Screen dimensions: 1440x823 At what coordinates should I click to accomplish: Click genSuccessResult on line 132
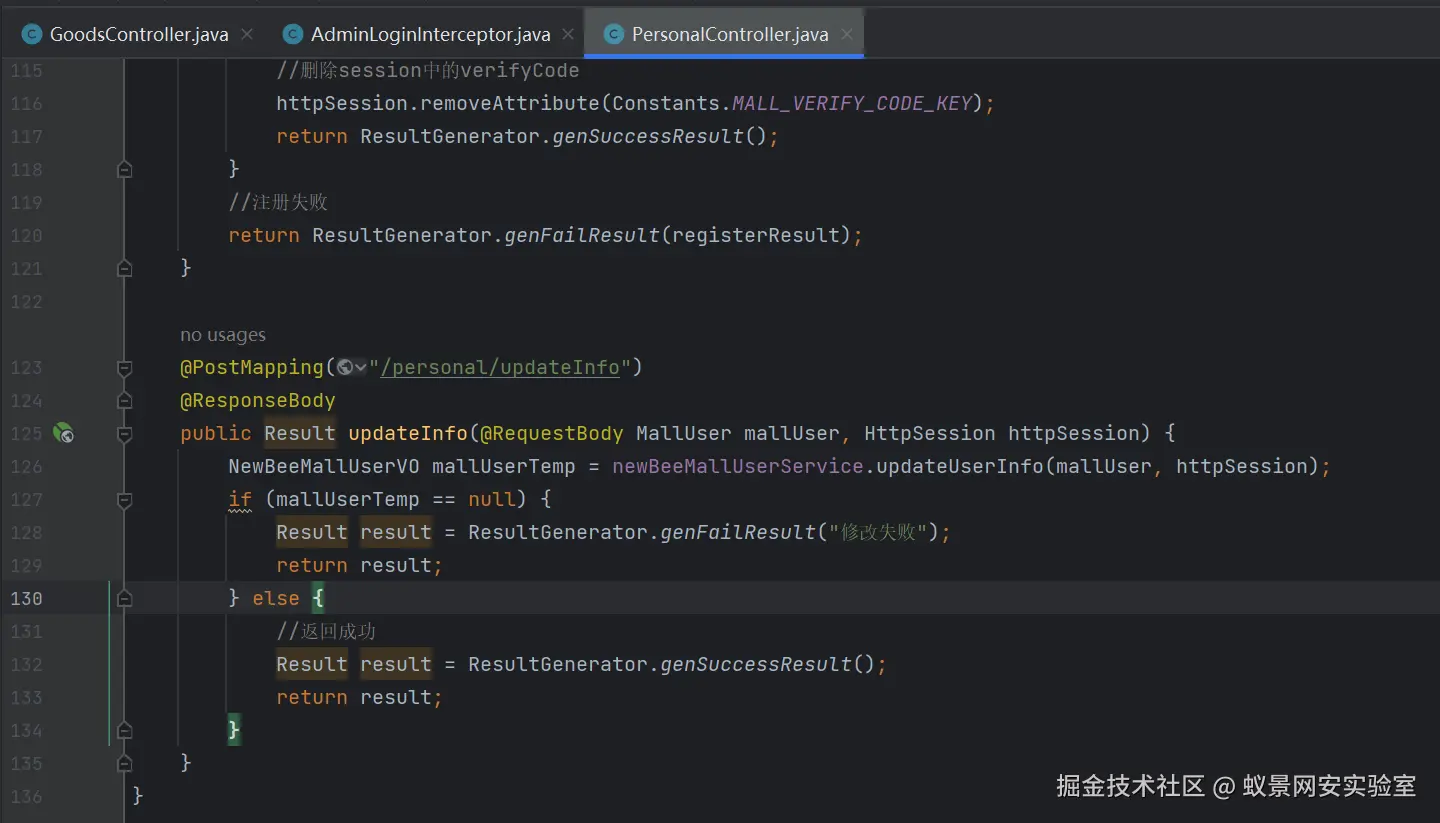click(756, 664)
